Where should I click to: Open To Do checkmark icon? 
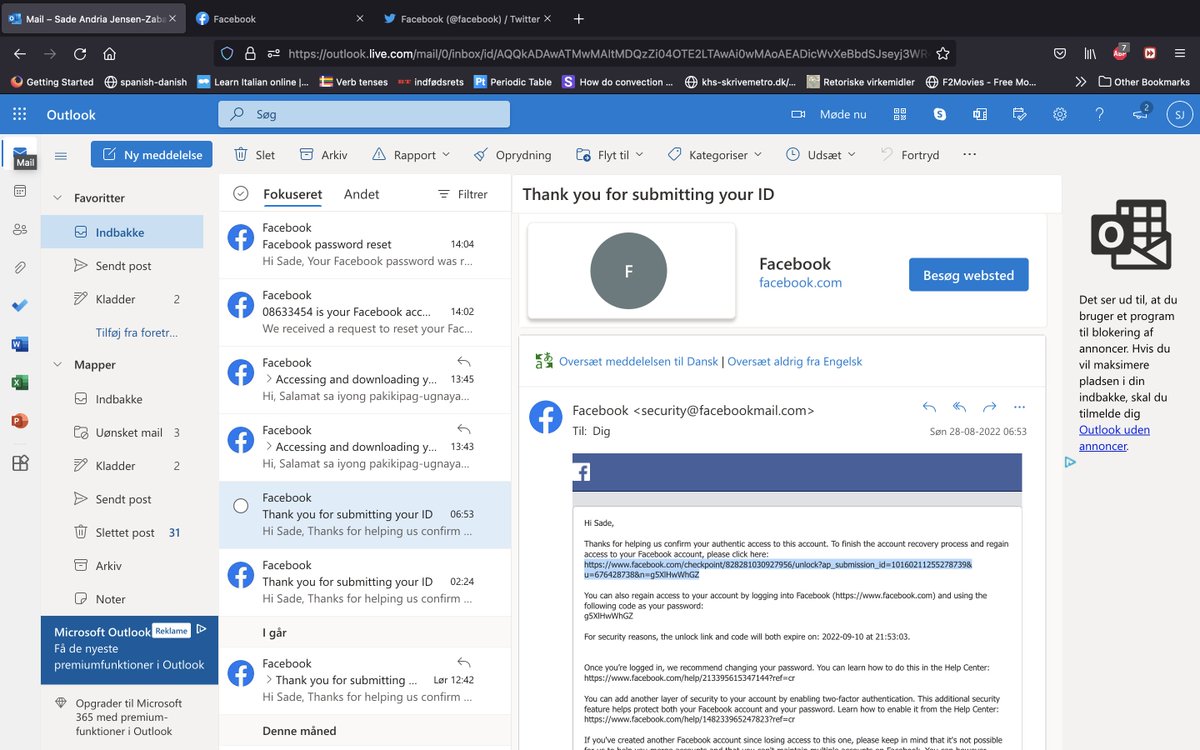(20, 305)
